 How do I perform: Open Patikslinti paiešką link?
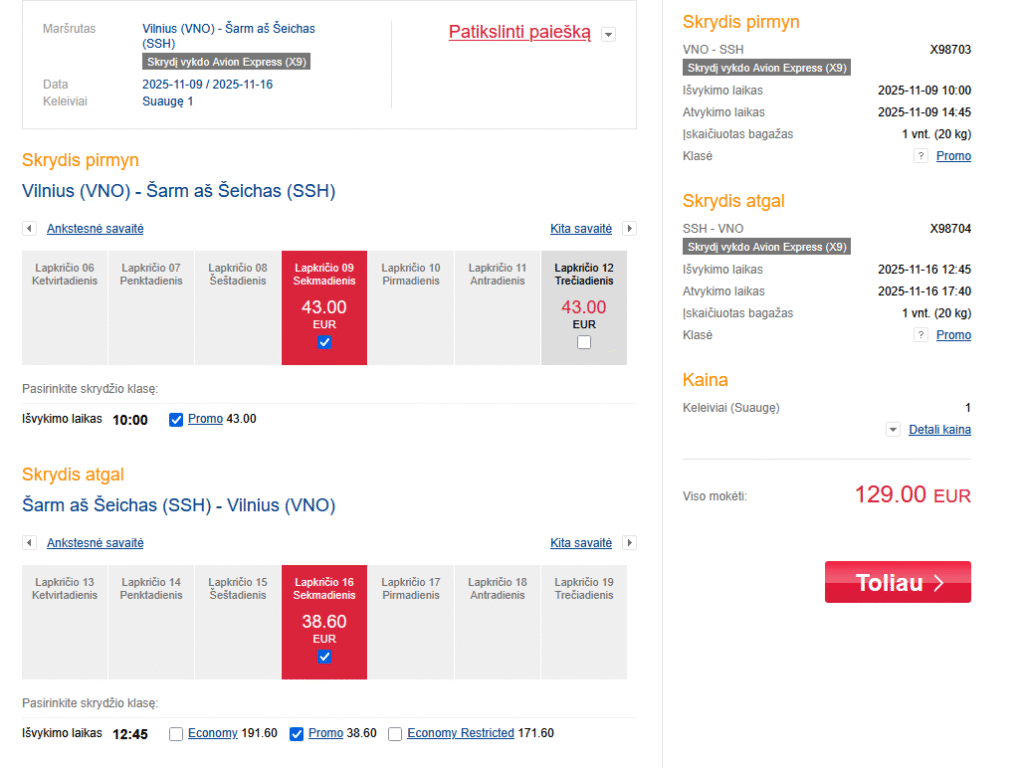pyautogui.click(x=519, y=33)
